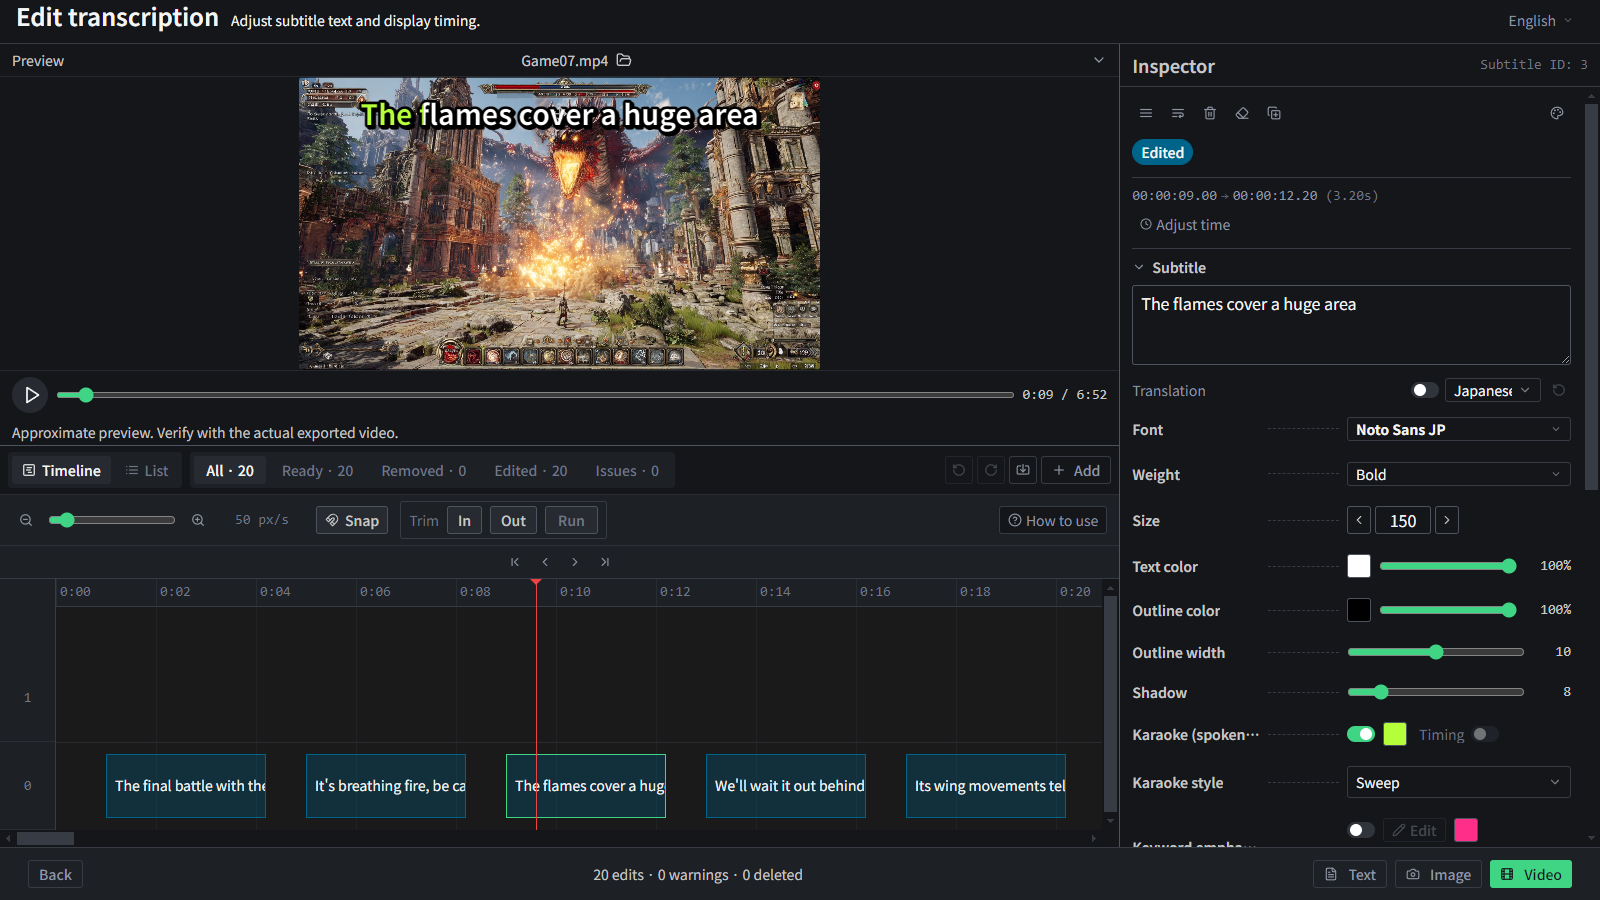Switch to the Timeline view tab
The height and width of the screenshot is (900, 1600).
(x=61, y=470)
